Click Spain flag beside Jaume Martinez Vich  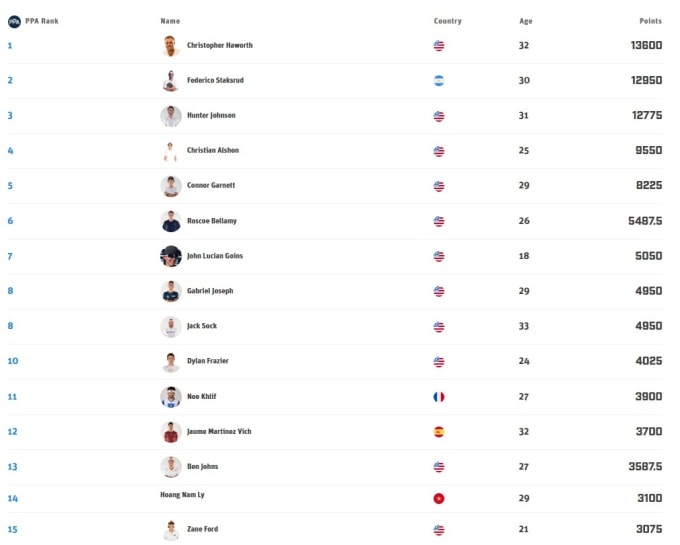point(439,432)
